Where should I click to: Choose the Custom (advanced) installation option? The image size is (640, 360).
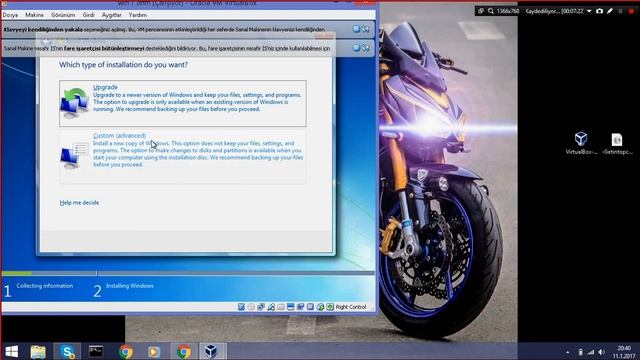pyautogui.click(x=183, y=157)
